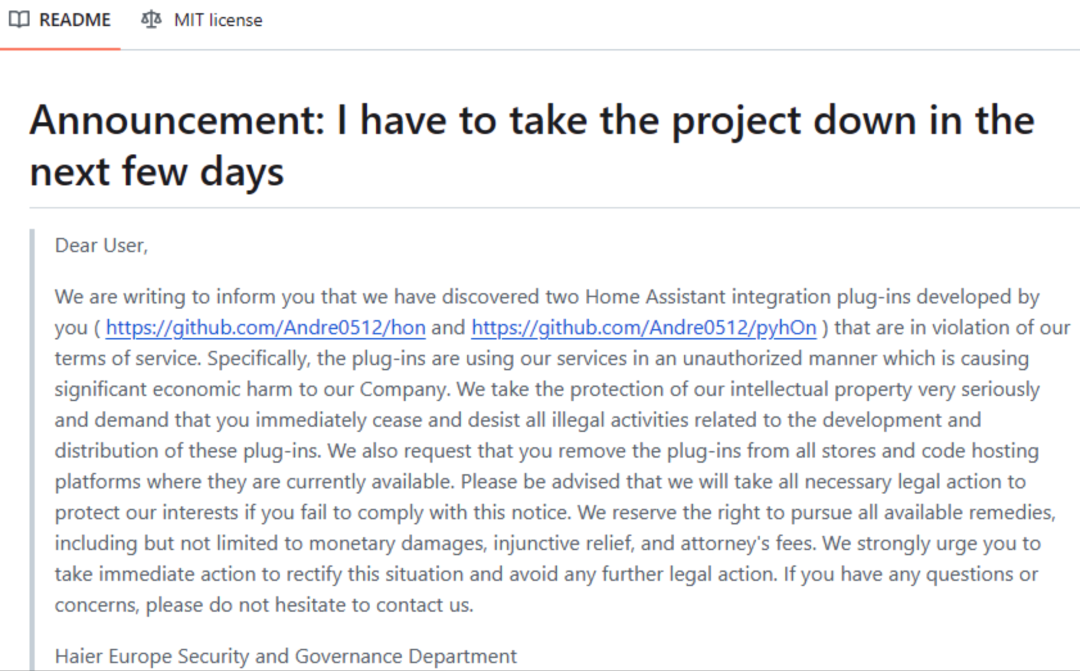This screenshot has height=671, width=1080.
Task: Click the 'Dear User,' greeting line
Action: 101,245
